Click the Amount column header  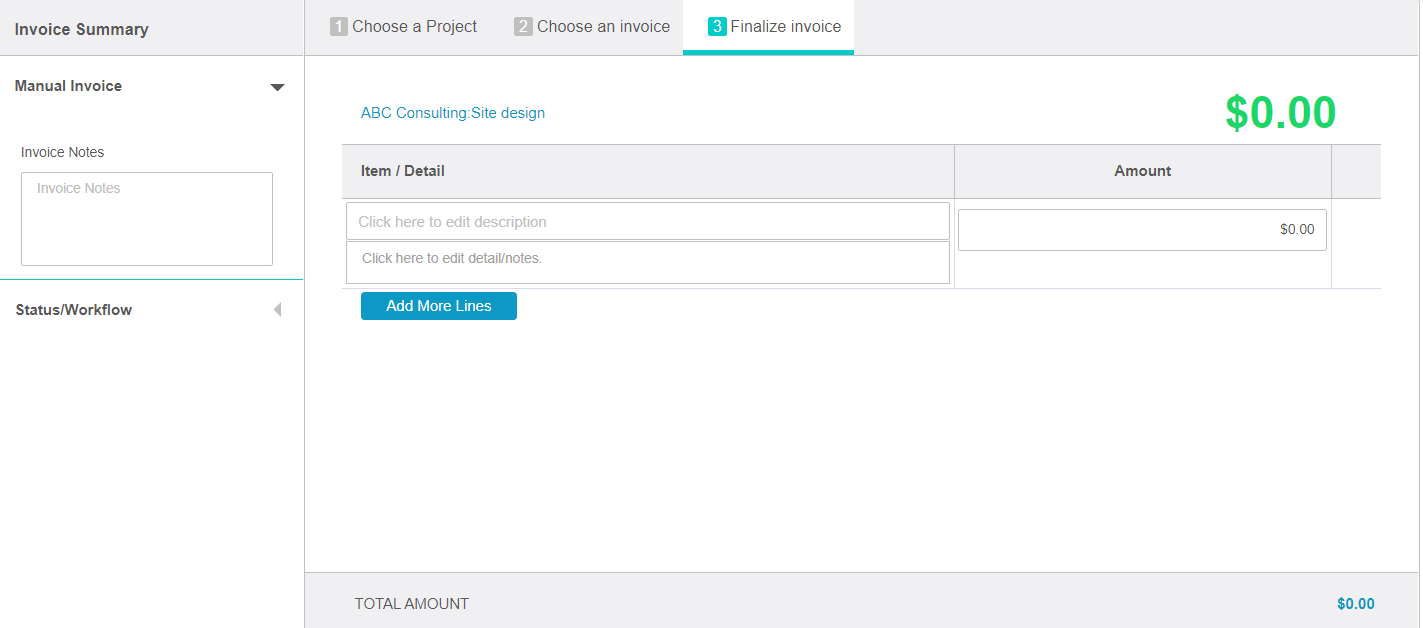1142,171
